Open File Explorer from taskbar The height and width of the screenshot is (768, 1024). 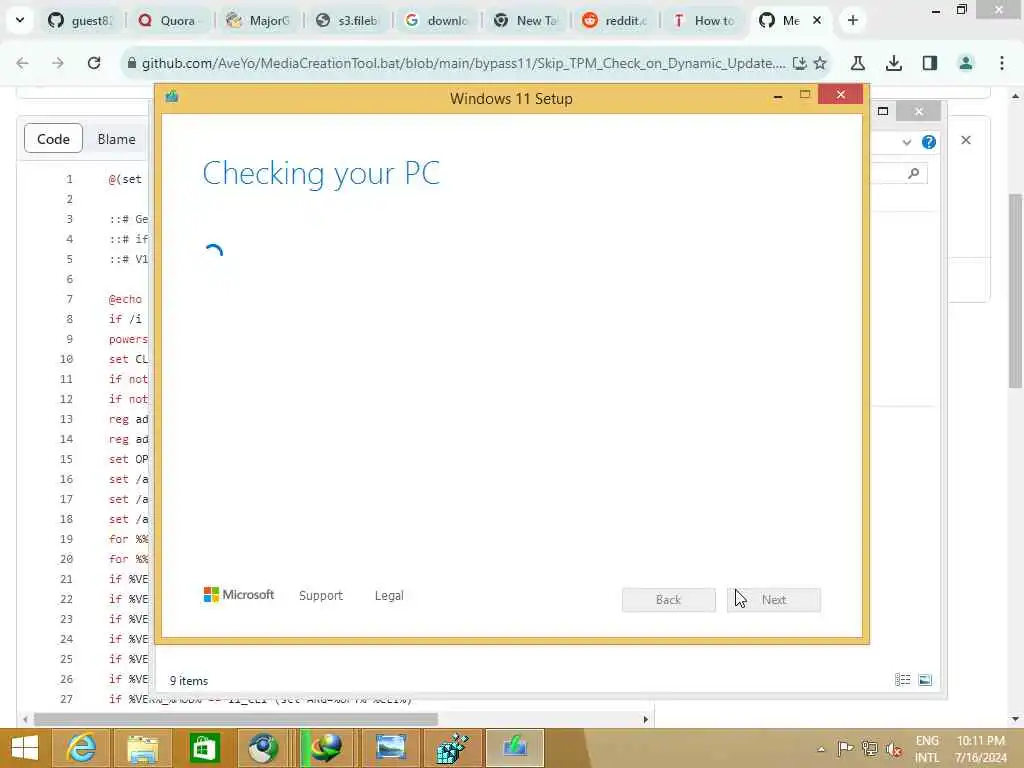pyautogui.click(x=143, y=748)
